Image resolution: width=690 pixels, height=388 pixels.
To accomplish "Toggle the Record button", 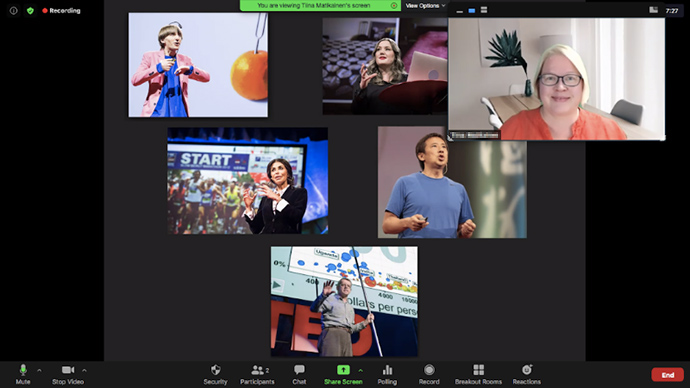I will click(x=429, y=374).
